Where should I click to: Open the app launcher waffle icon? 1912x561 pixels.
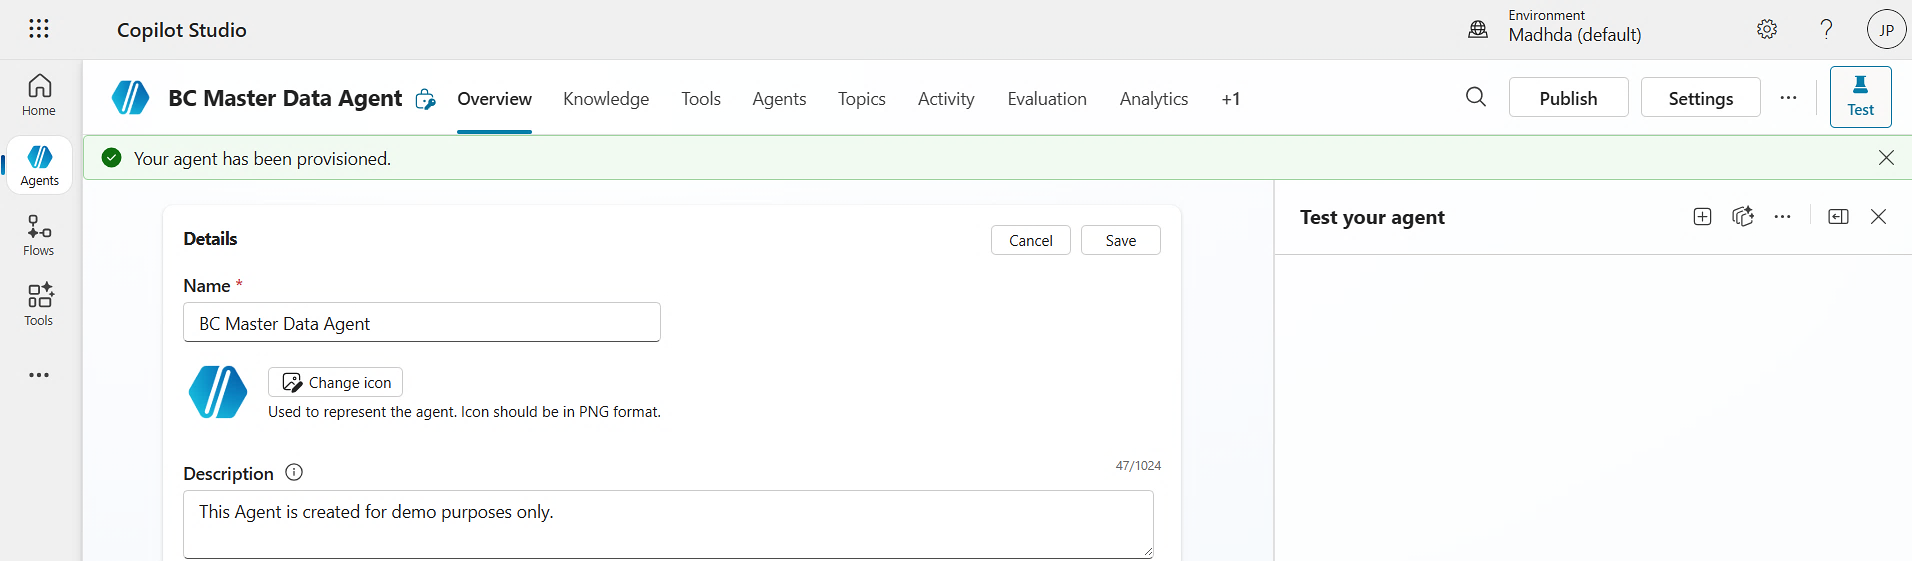pos(39,29)
